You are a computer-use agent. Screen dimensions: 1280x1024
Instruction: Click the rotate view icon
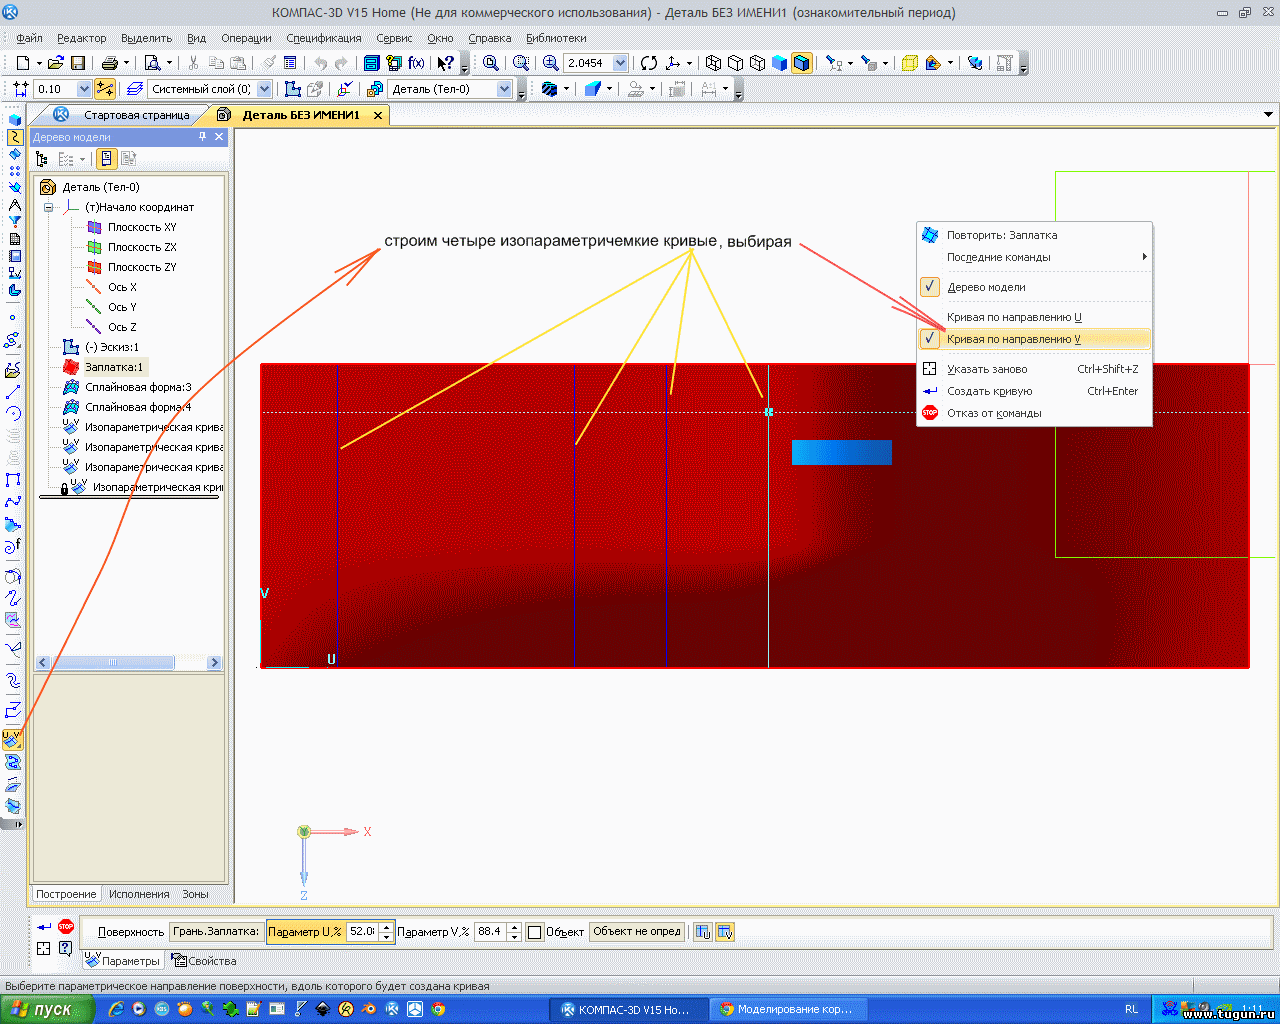tap(649, 63)
